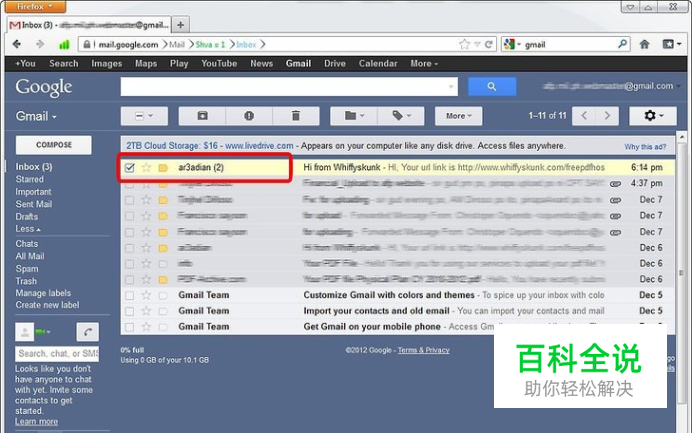Viewport: 692px width, 433px height.
Task: Click the Gmail search input field
Action: pyautogui.click(x=289, y=87)
